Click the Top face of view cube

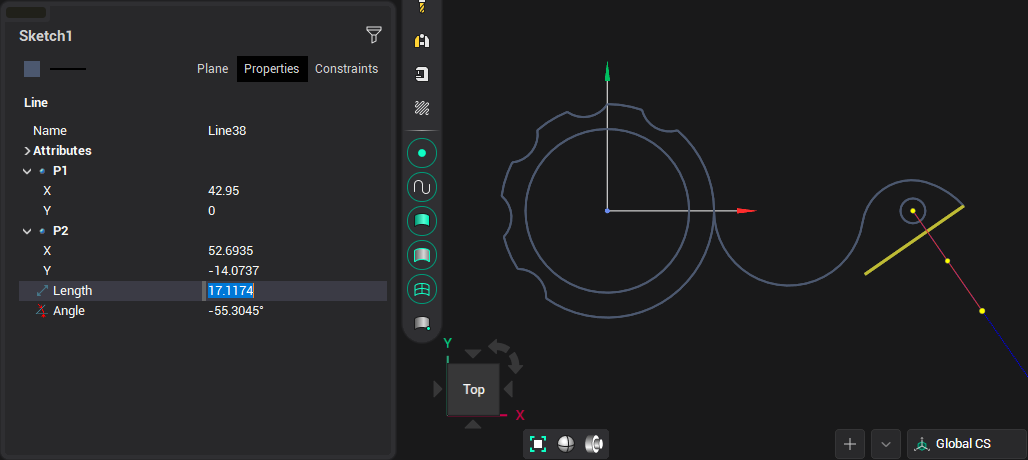click(x=474, y=389)
